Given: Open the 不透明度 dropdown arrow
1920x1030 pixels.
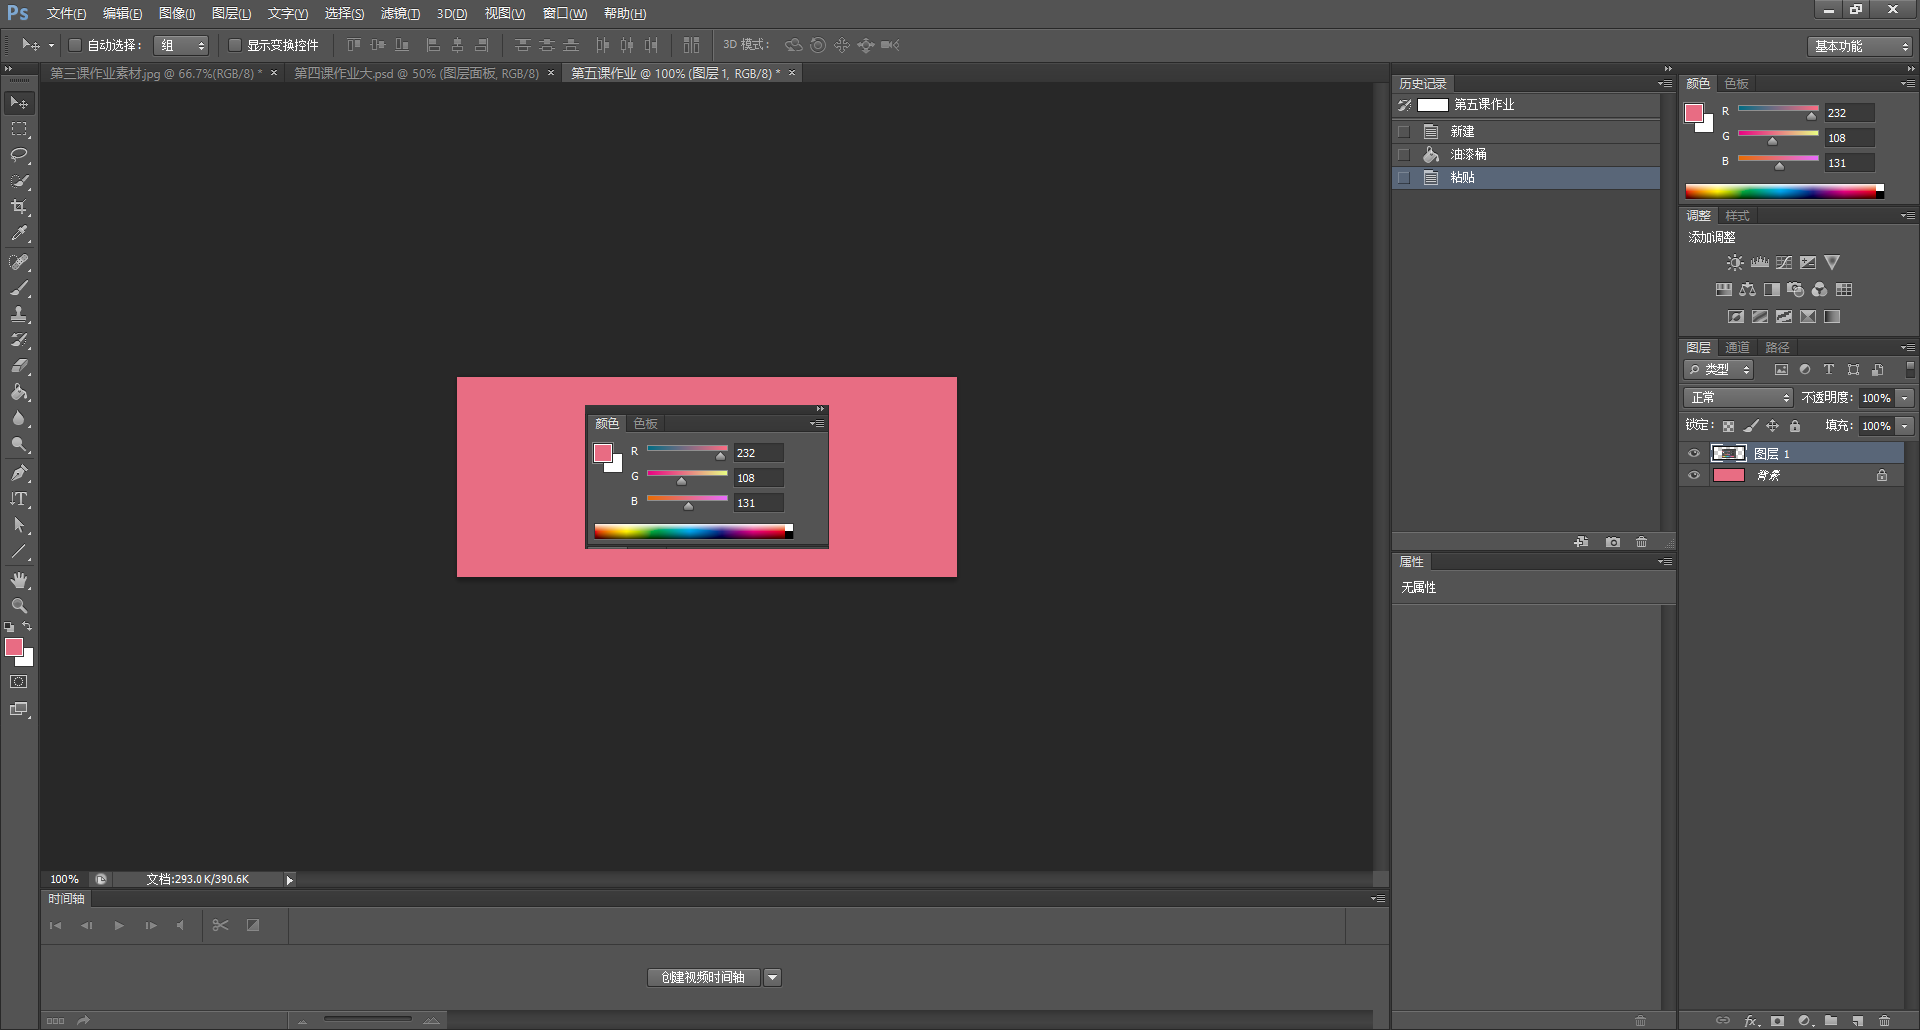Looking at the screenshot, I should tap(1905, 398).
